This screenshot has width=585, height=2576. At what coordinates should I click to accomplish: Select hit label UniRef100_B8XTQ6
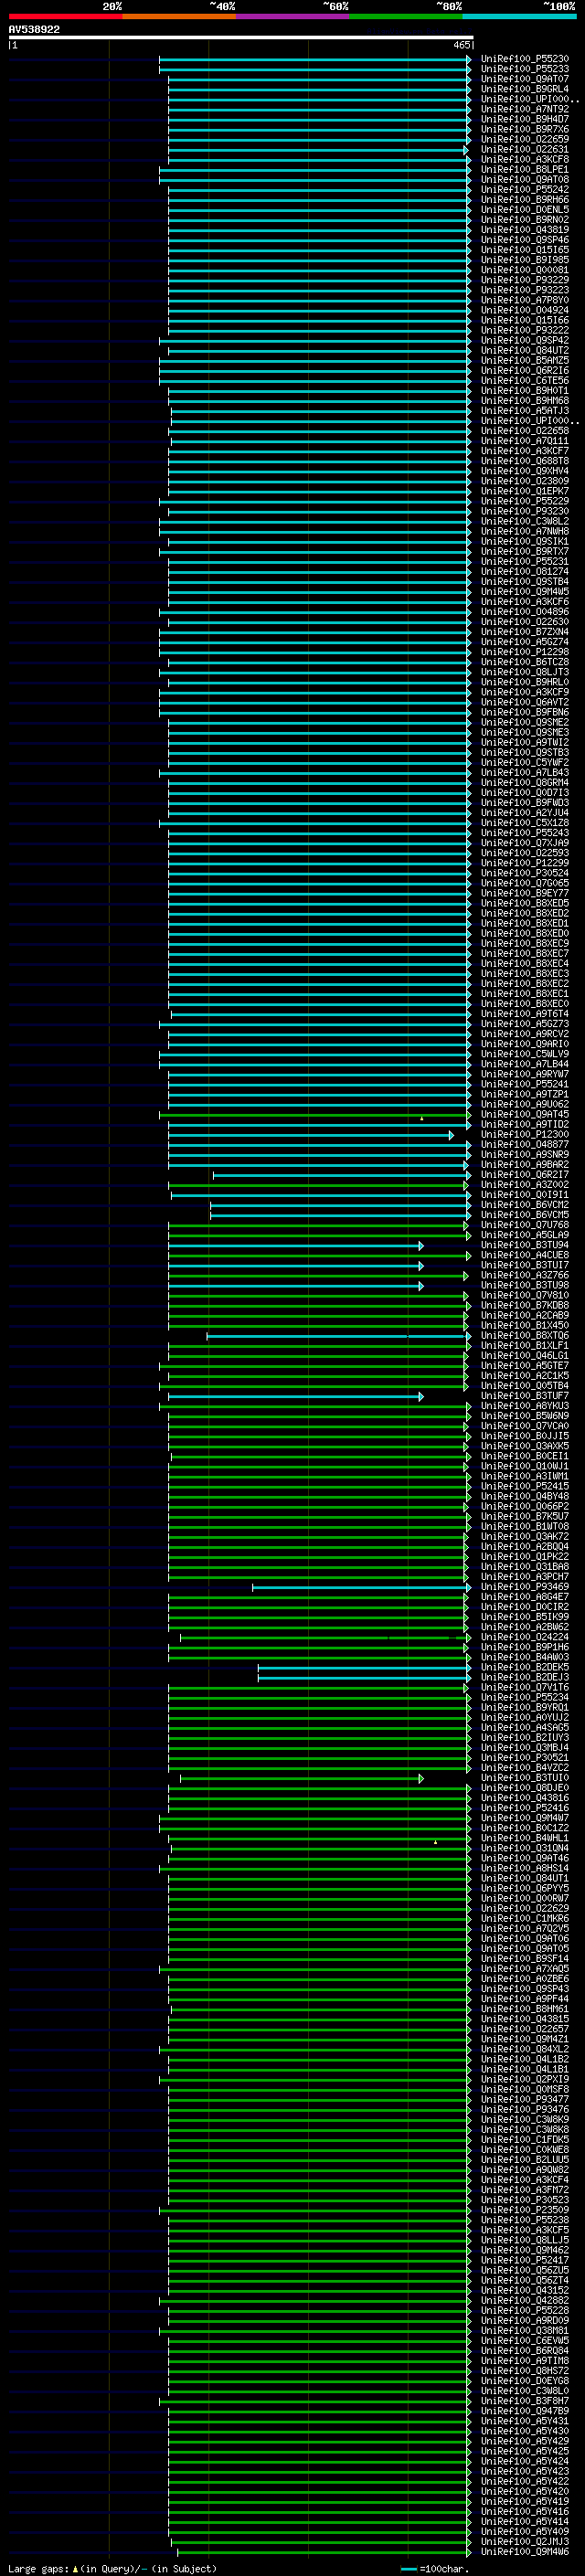pos(524,1336)
